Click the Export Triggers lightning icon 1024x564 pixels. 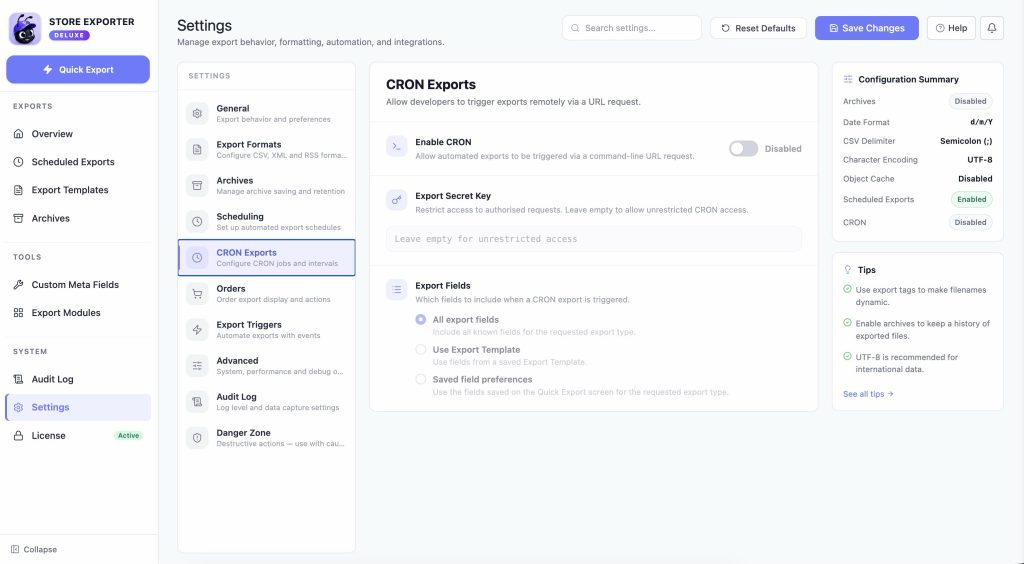197,330
